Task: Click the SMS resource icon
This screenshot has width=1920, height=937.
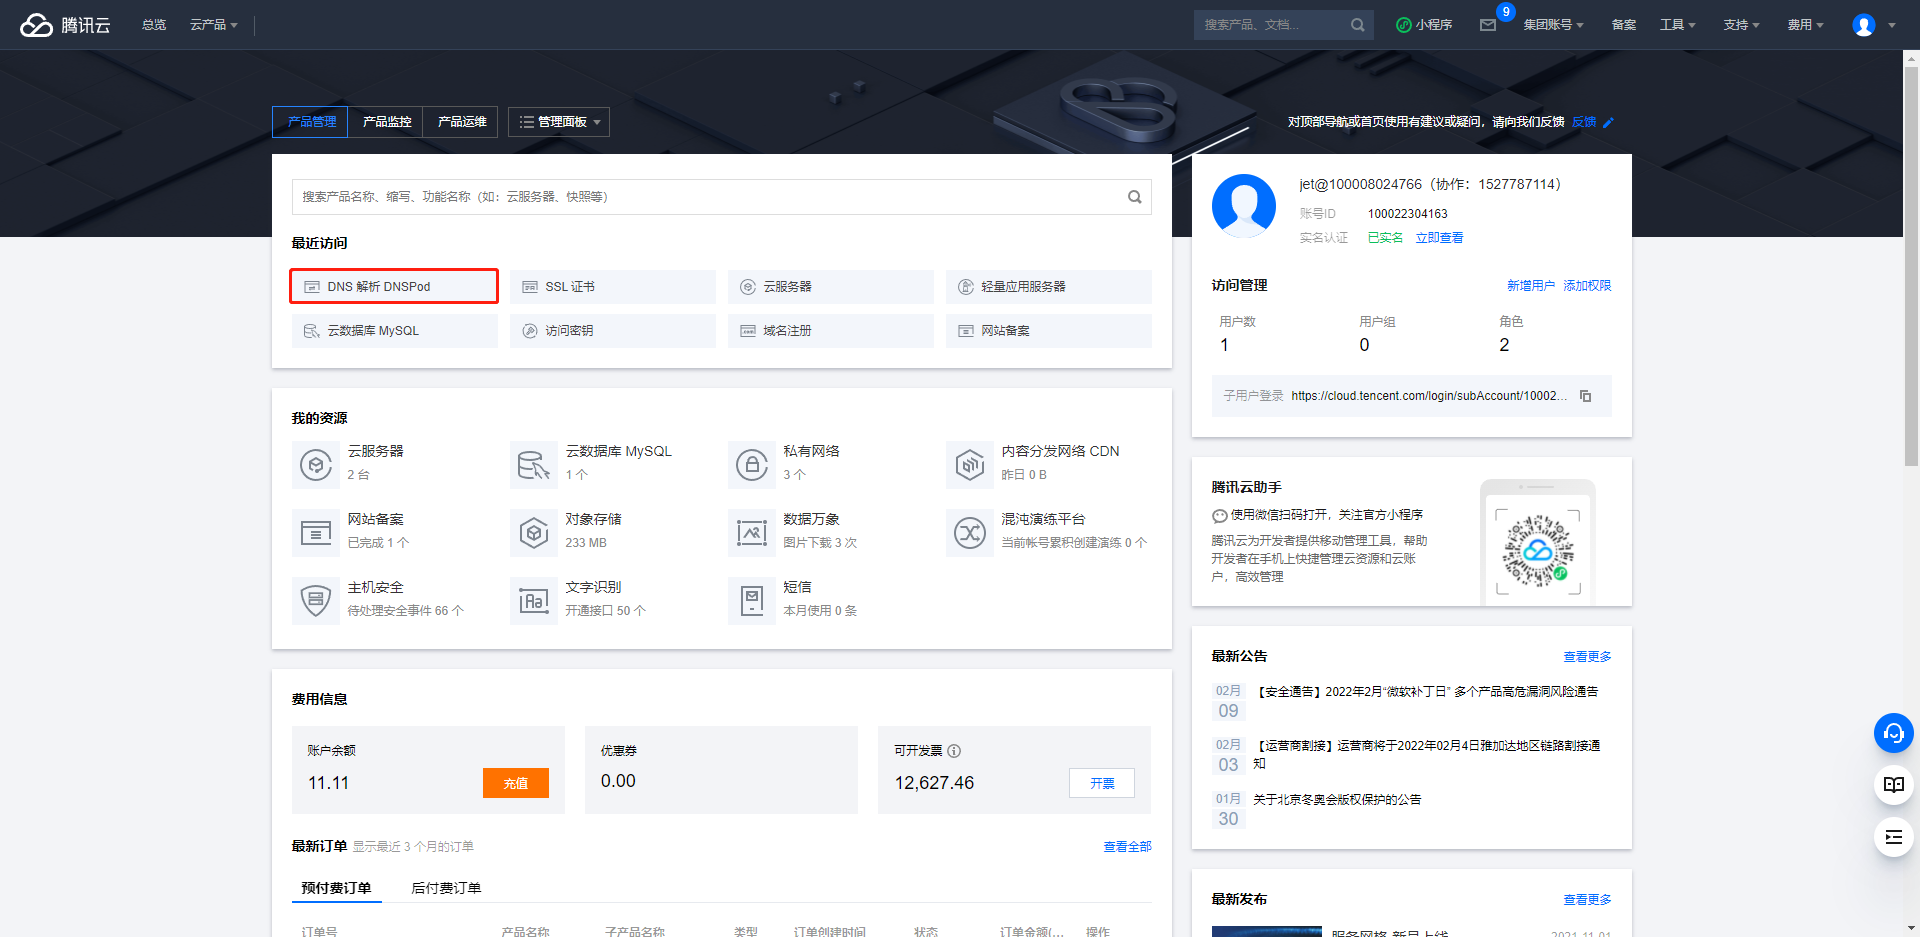Action: pyautogui.click(x=752, y=601)
